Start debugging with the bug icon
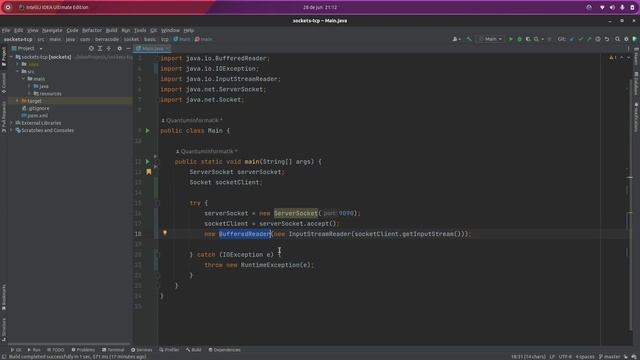Viewport: 640px width, 360px height. (x=519, y=39)
